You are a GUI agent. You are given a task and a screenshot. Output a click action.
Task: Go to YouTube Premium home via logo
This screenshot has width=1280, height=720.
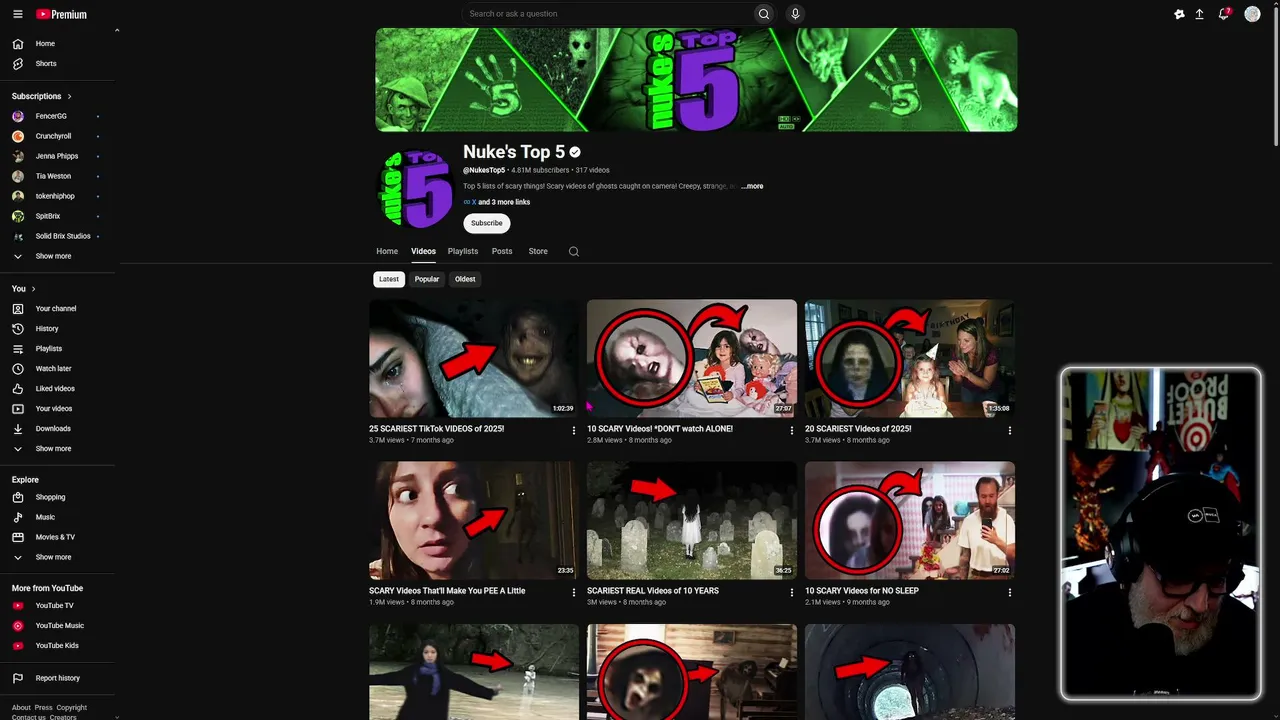click(61, 14)
